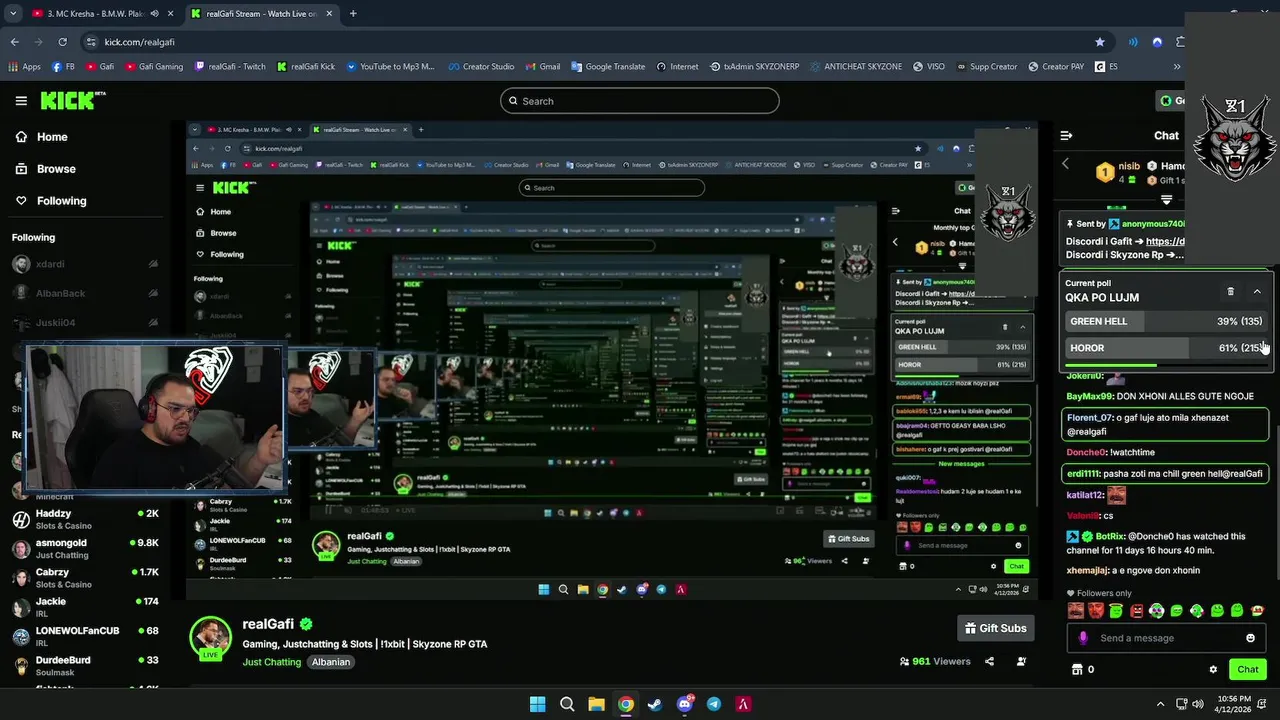Reload the current page
Image resolution: width=1280 pixels, height=720 pixels.
click(x=62, y=42)
